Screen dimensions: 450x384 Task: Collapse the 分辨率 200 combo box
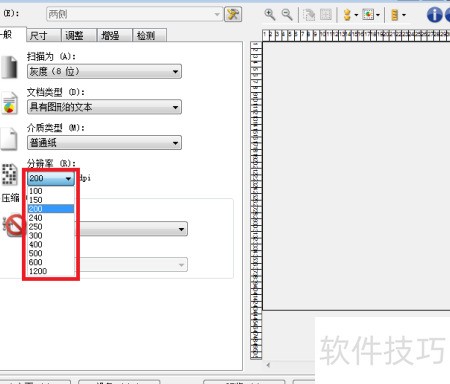click(x=51, y=178)
